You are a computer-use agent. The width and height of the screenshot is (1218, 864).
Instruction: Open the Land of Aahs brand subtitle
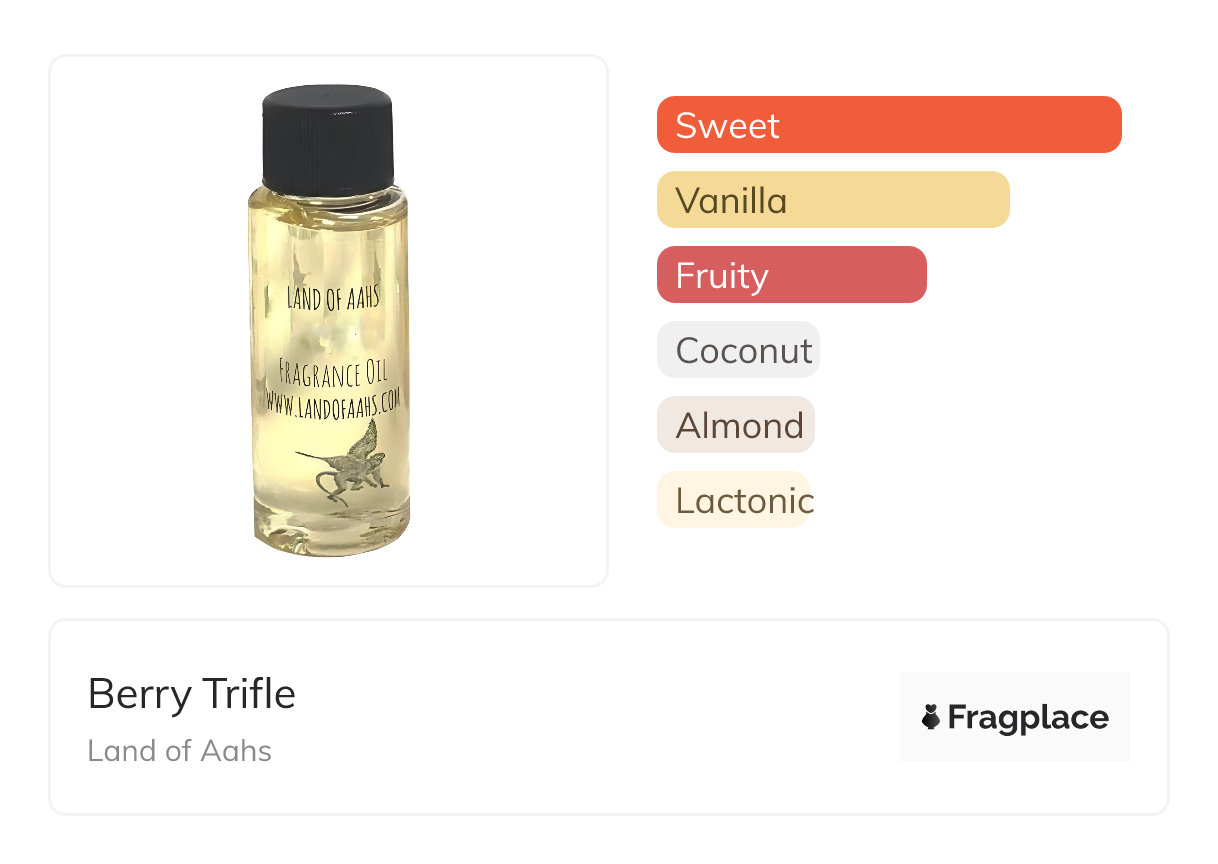point(180,750)
